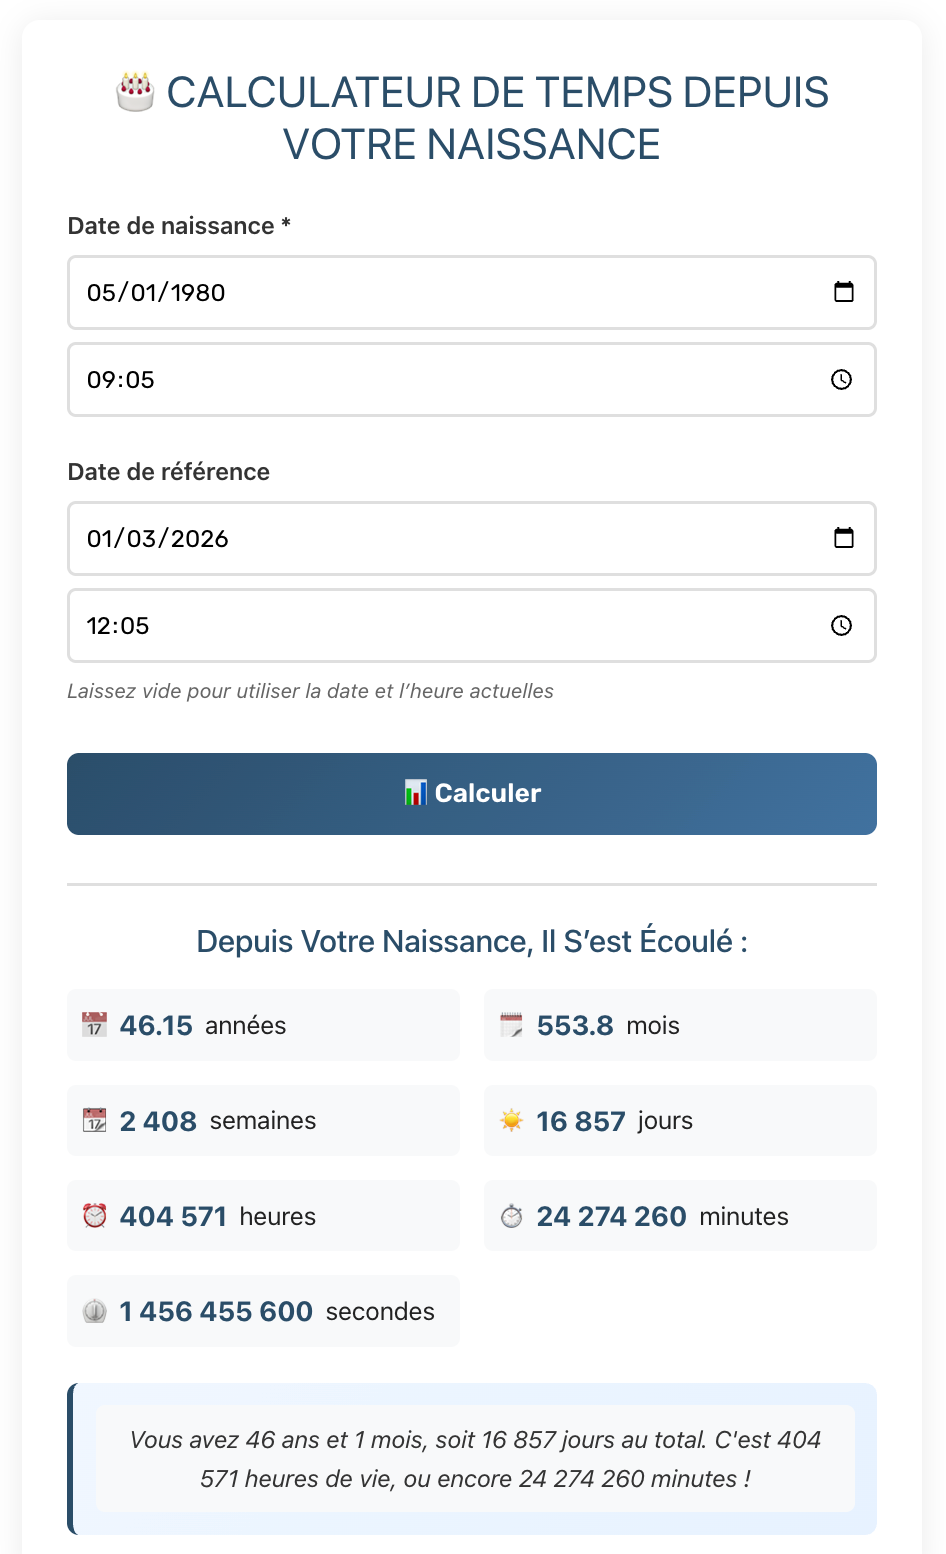Click the stopwatch emoji next to minutes
This screenshot has width=946, height=1554.
[x=512, y=1215]
